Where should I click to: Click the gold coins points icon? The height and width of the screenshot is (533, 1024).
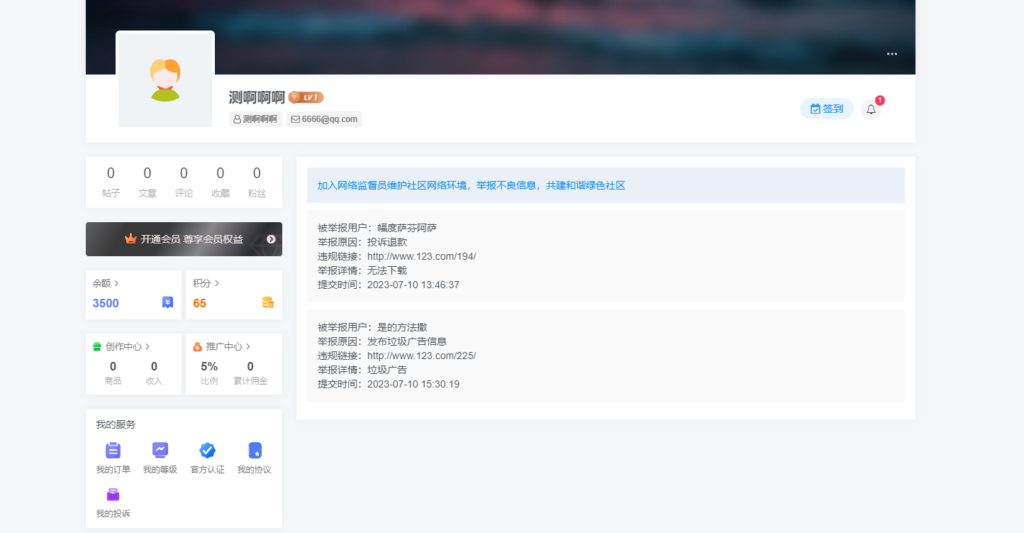coord(268,302)
